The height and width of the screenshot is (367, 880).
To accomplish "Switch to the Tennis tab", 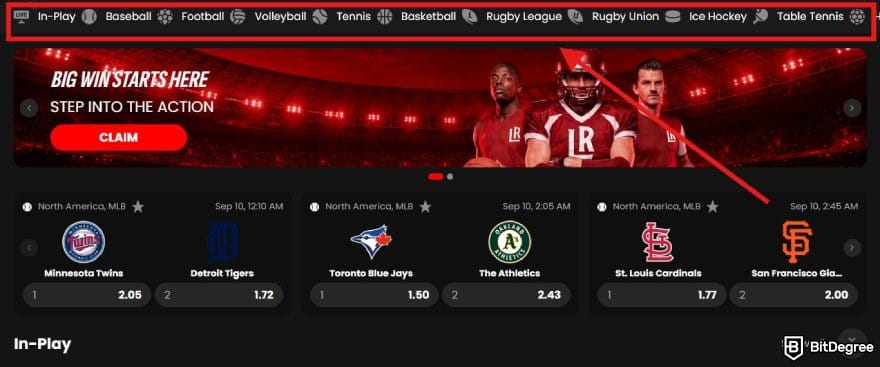I will pos(354,17).
